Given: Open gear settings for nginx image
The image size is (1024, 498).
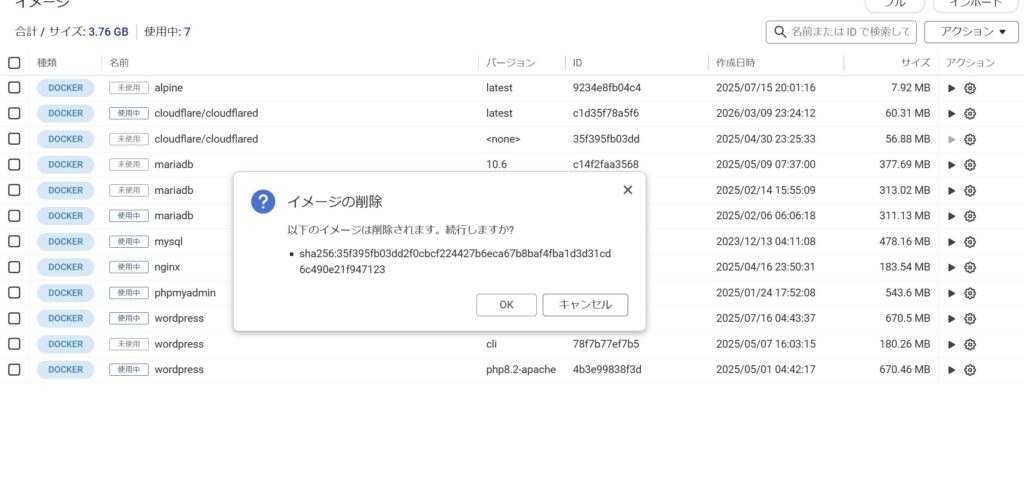Looking at the screenshot, I should (970, 268).
